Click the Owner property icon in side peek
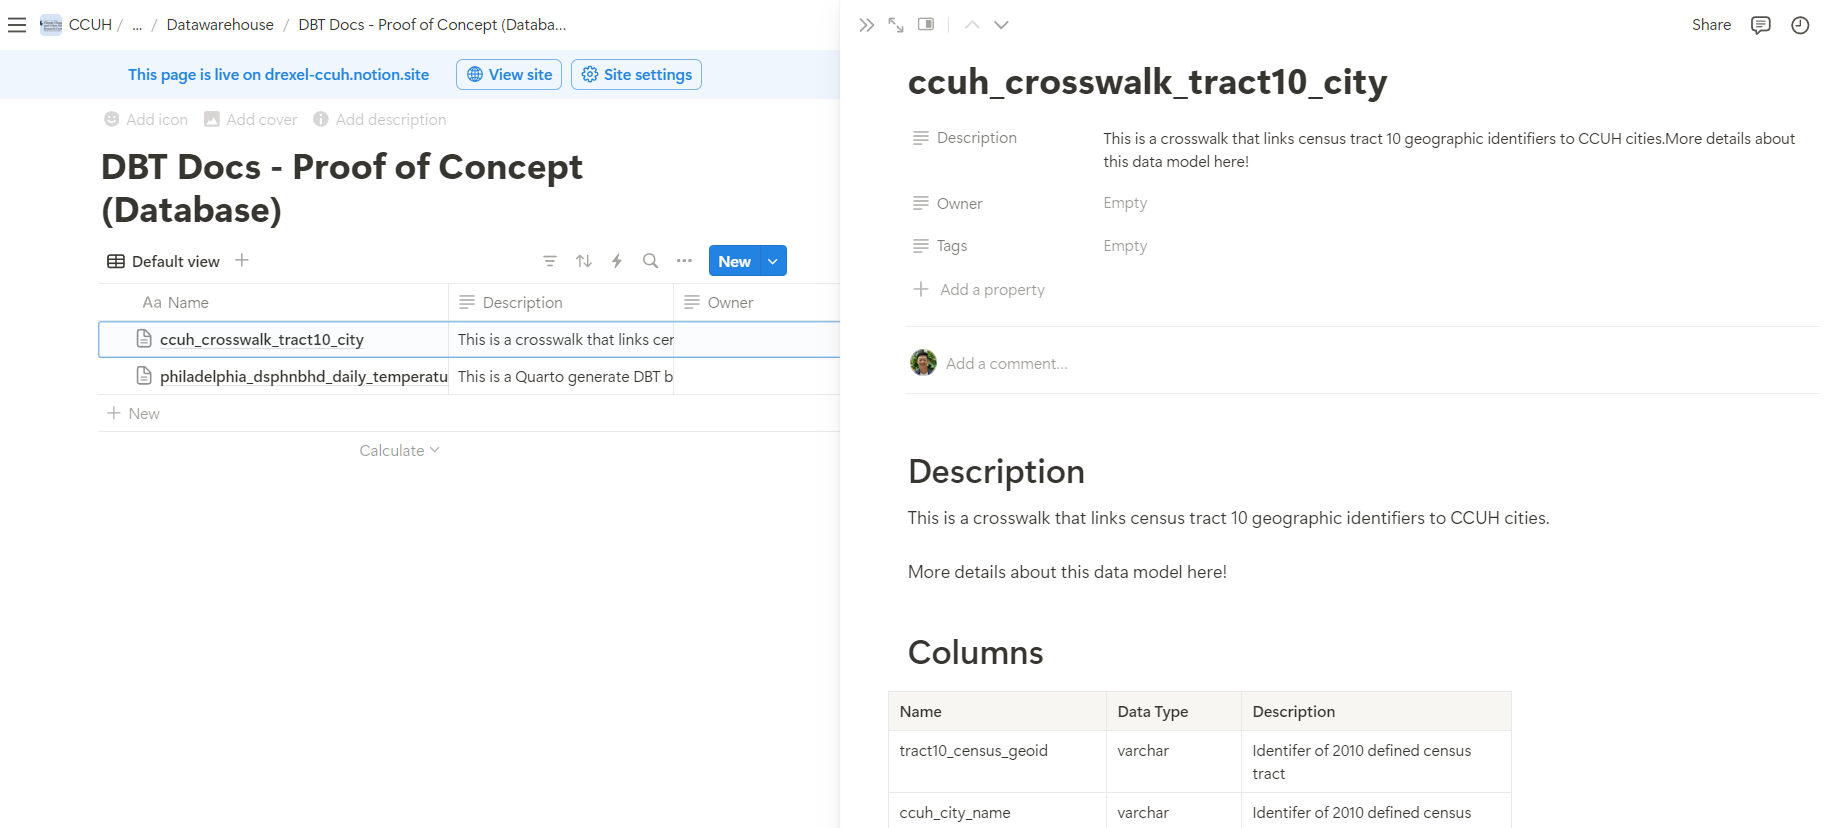 tap(921, 203)
